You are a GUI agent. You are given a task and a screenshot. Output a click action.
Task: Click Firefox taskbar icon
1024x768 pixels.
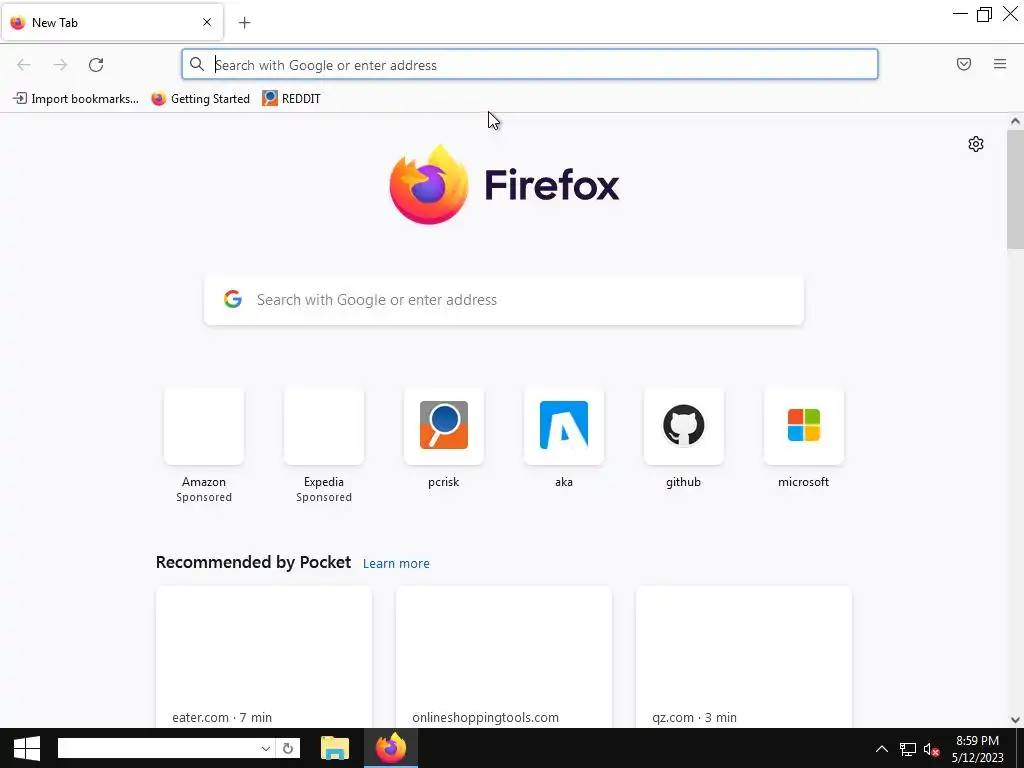(x=391, y=748)
